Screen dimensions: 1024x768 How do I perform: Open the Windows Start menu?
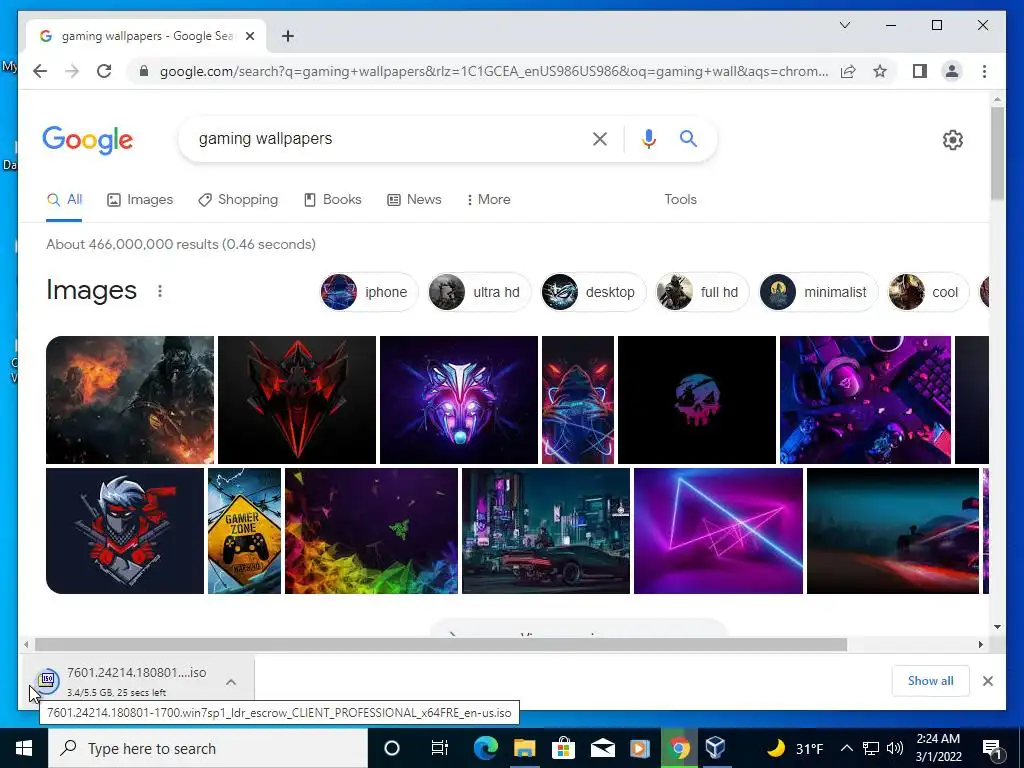[x=24, y=748]
